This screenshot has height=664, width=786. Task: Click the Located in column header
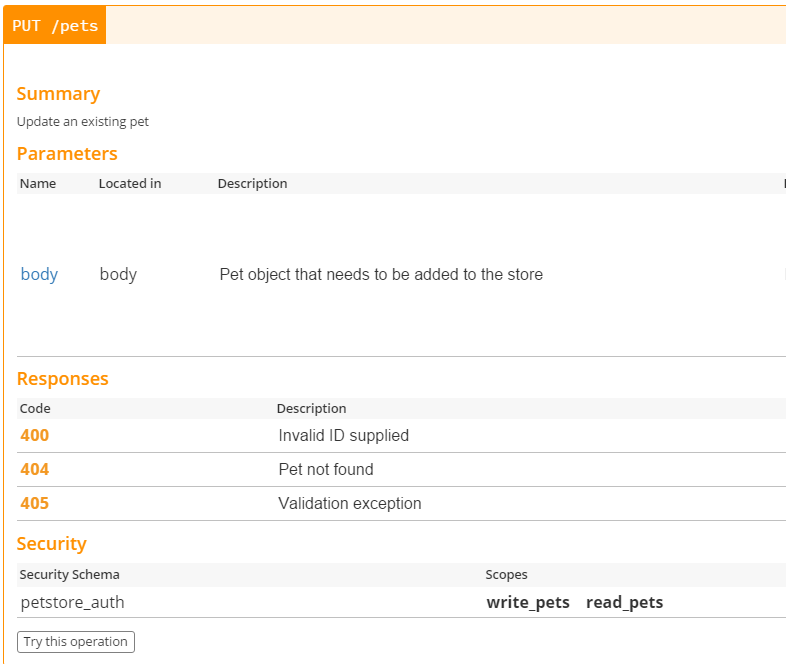click(130, 184)
